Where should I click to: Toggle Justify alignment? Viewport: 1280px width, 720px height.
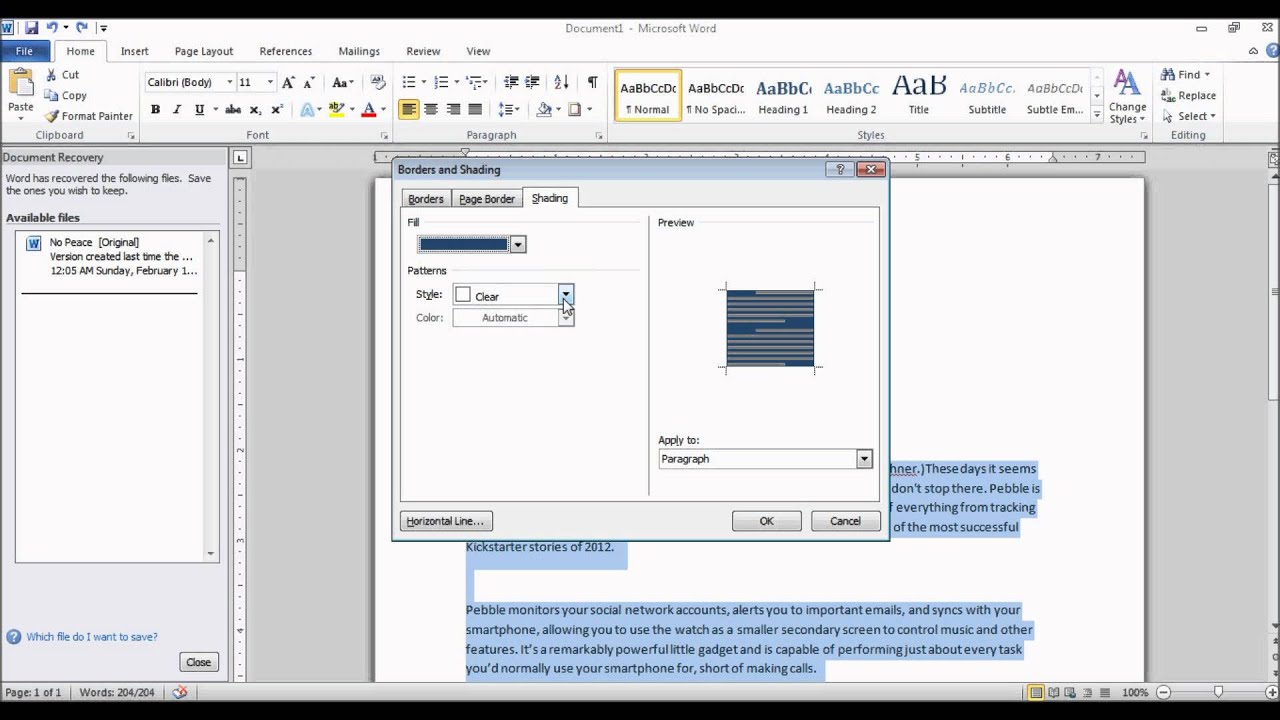[475, 110]
